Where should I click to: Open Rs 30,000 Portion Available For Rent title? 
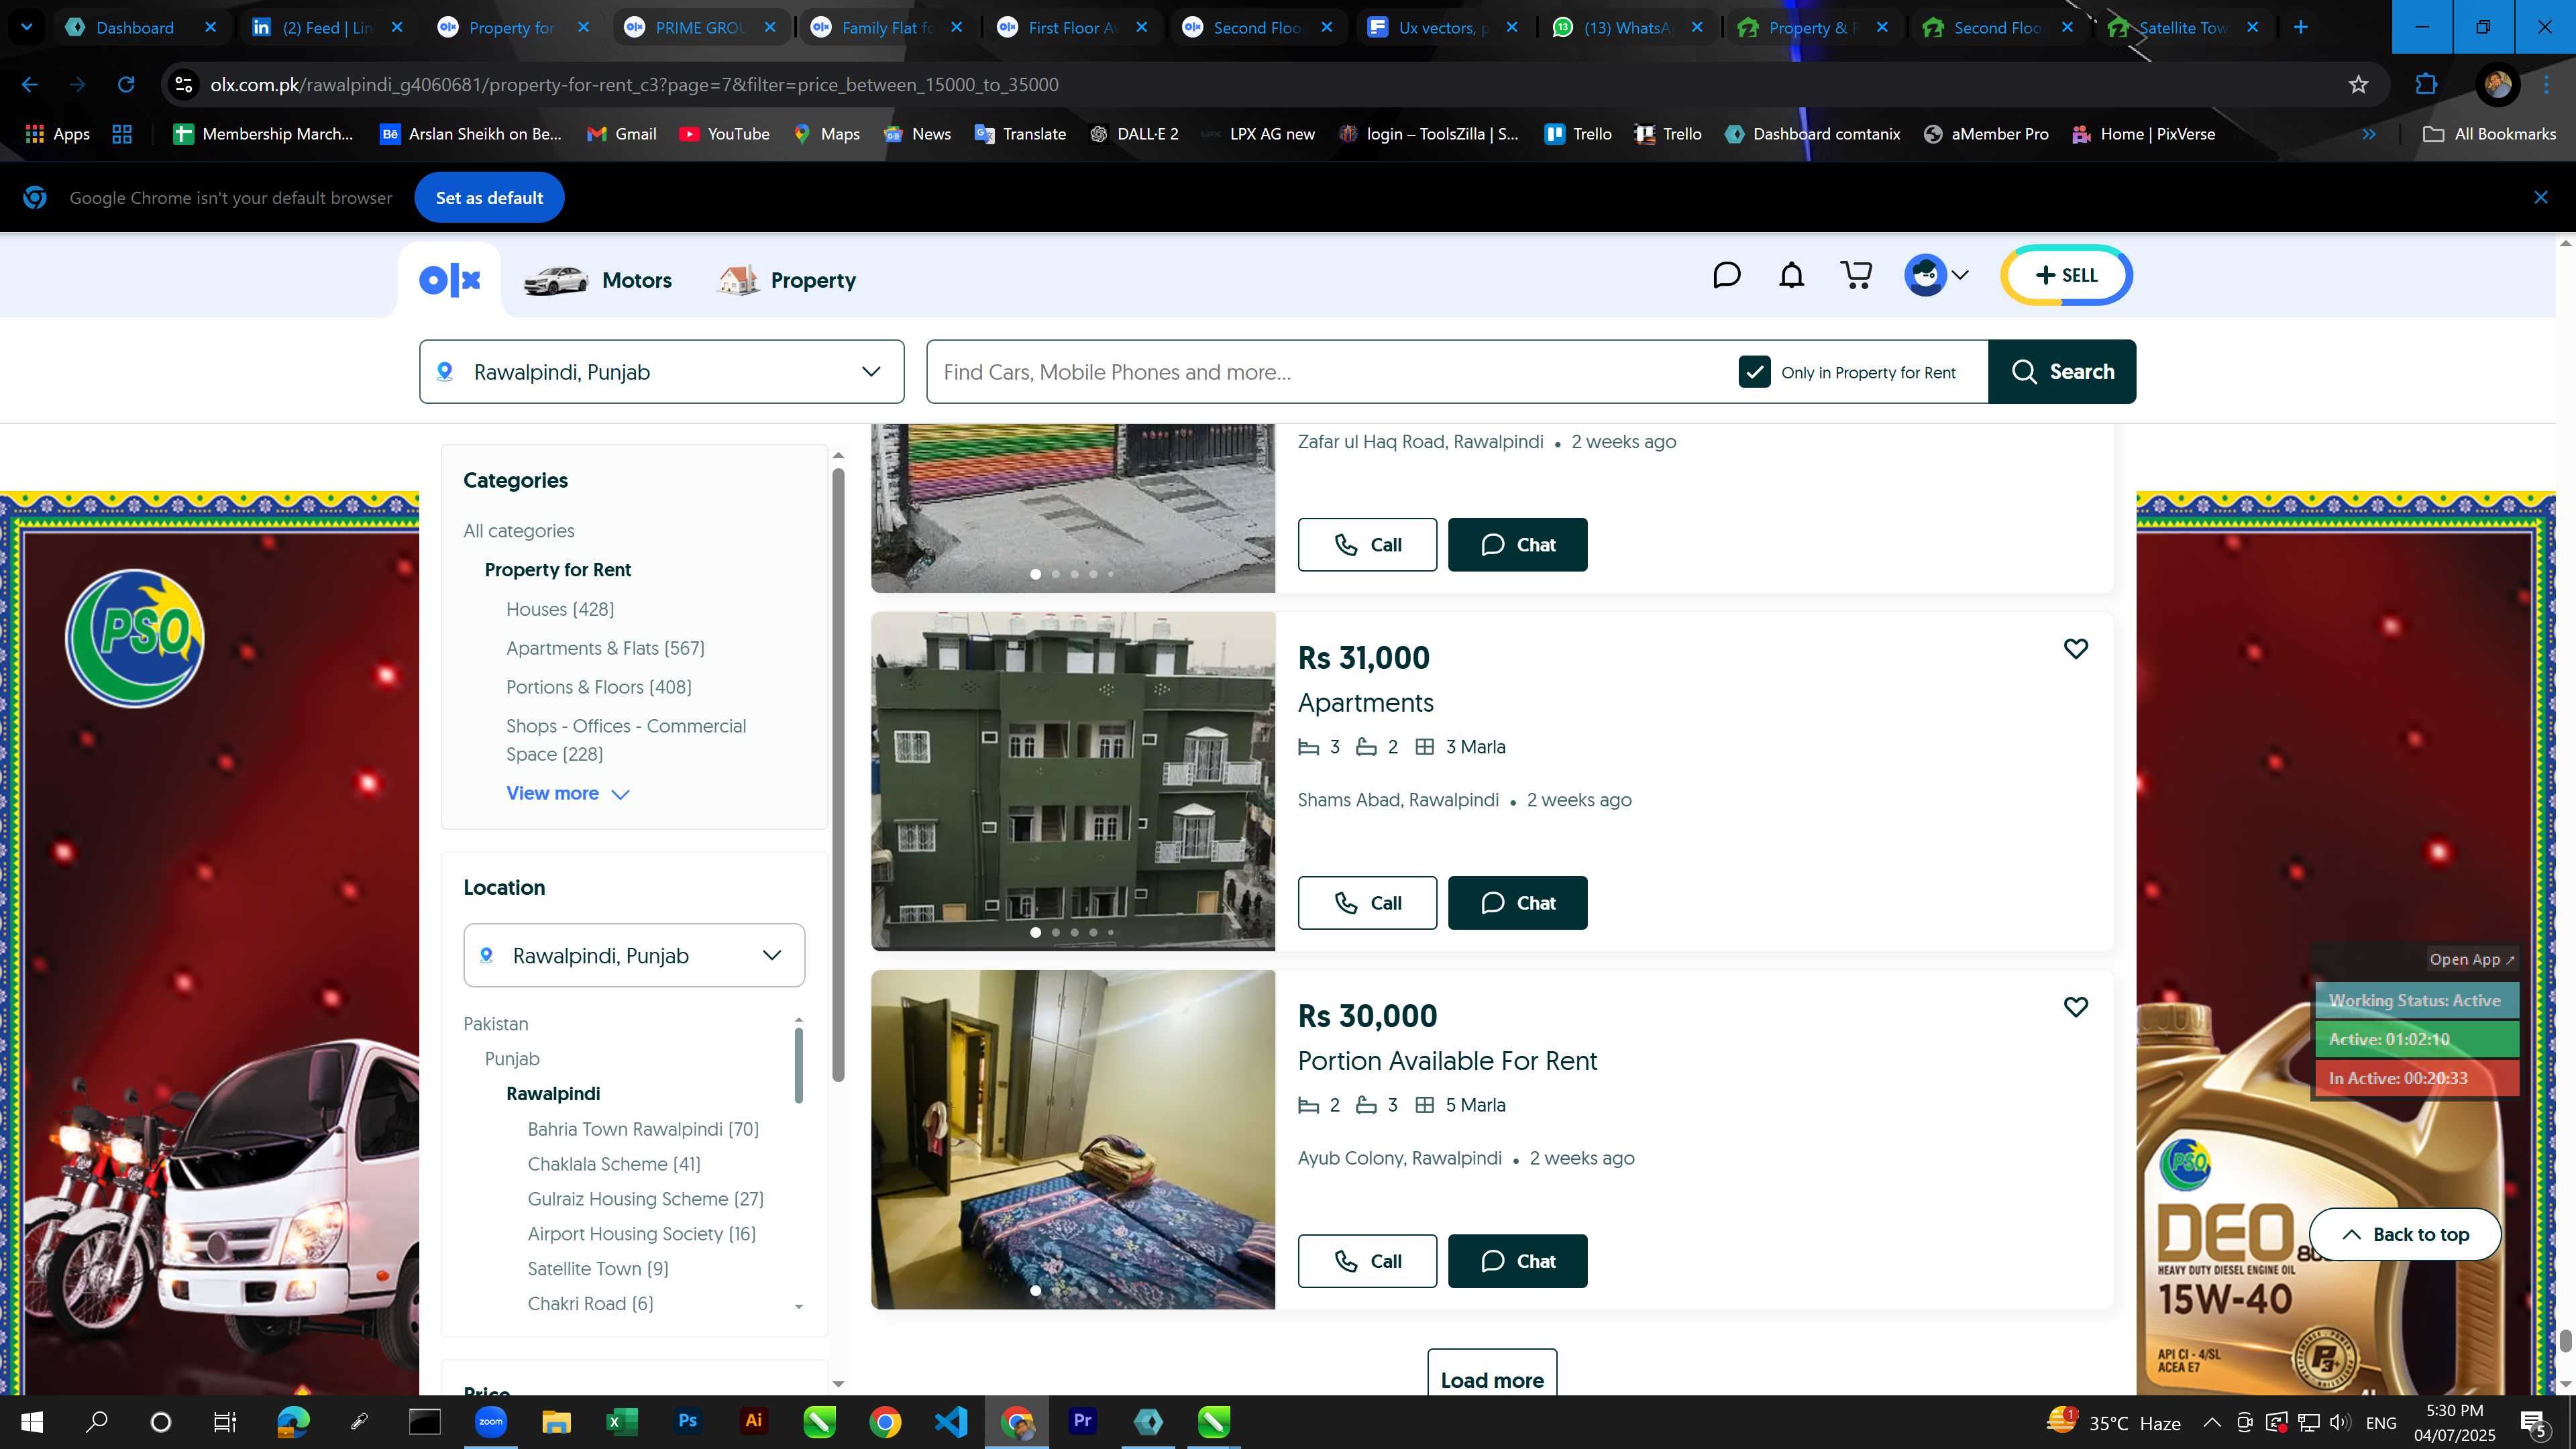click(x=1447, y=1061)
